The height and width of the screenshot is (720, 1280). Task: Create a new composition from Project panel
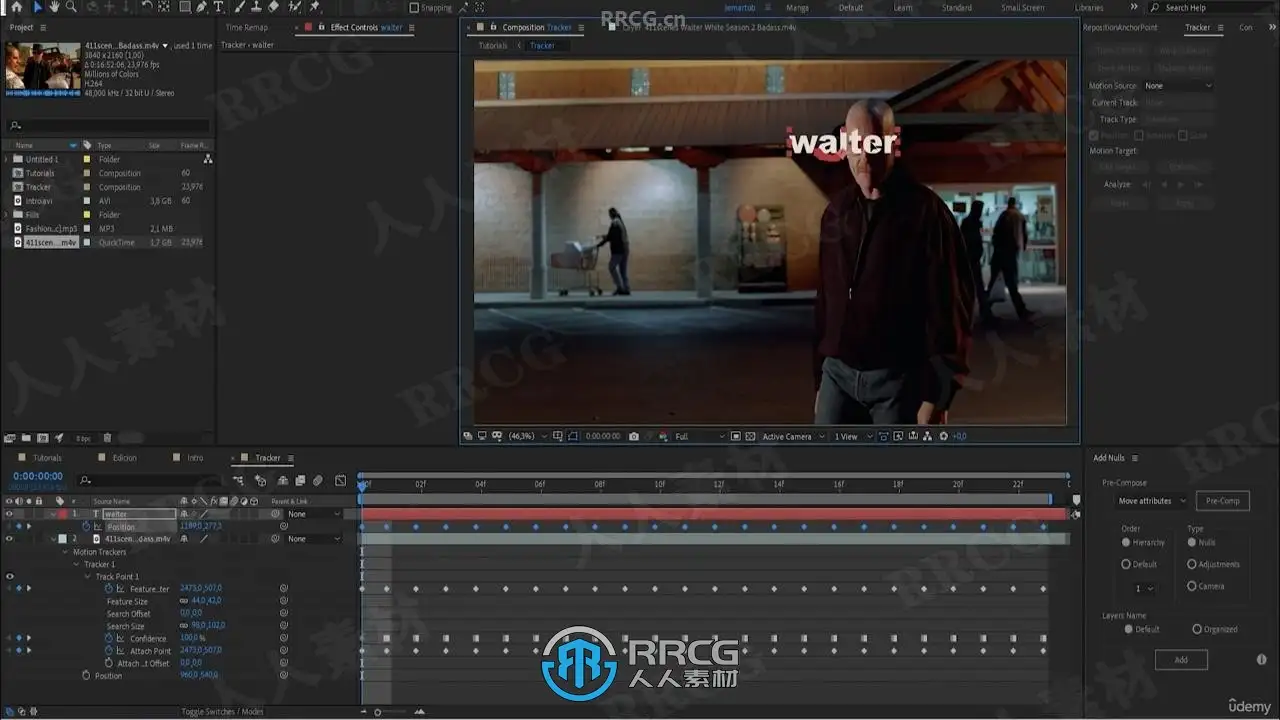pyautogui.click(x=42, y=438)
